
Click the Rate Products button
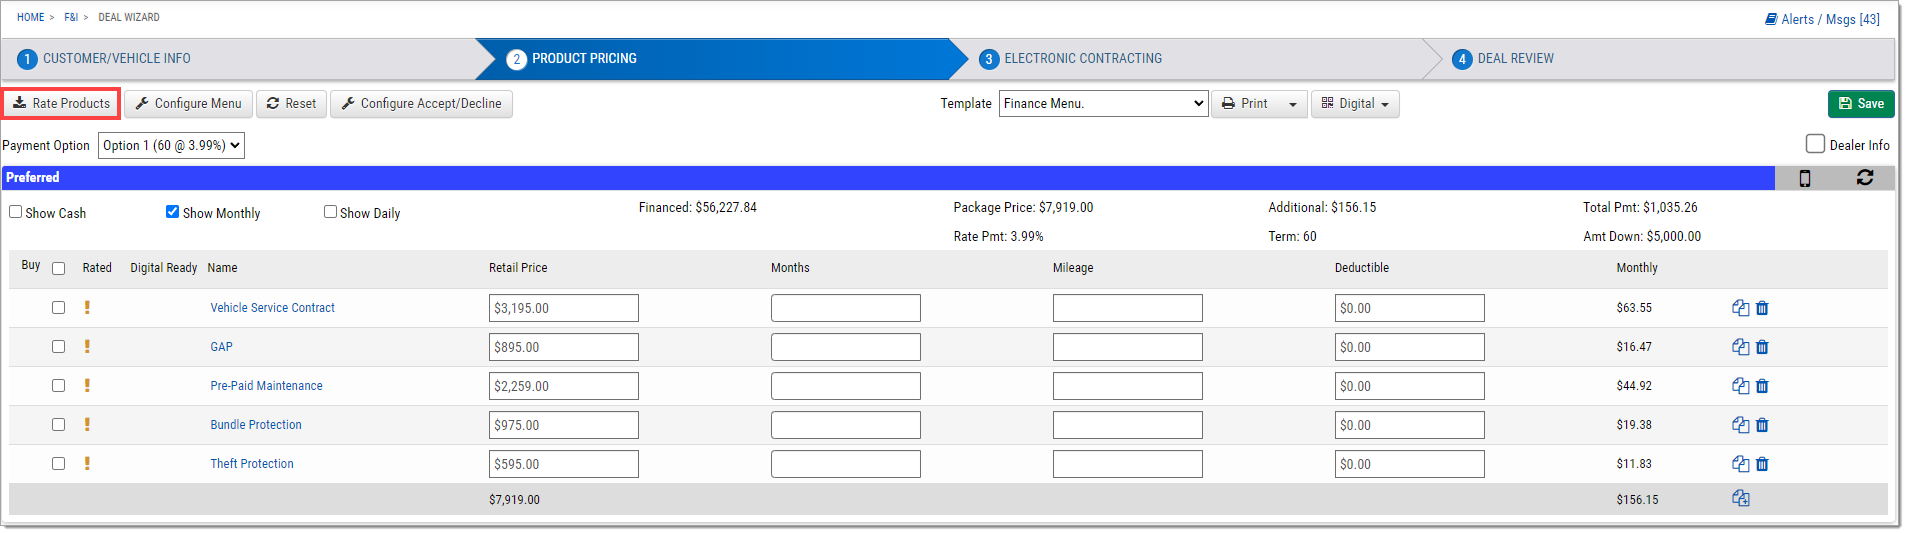click(x=61, y=104)
